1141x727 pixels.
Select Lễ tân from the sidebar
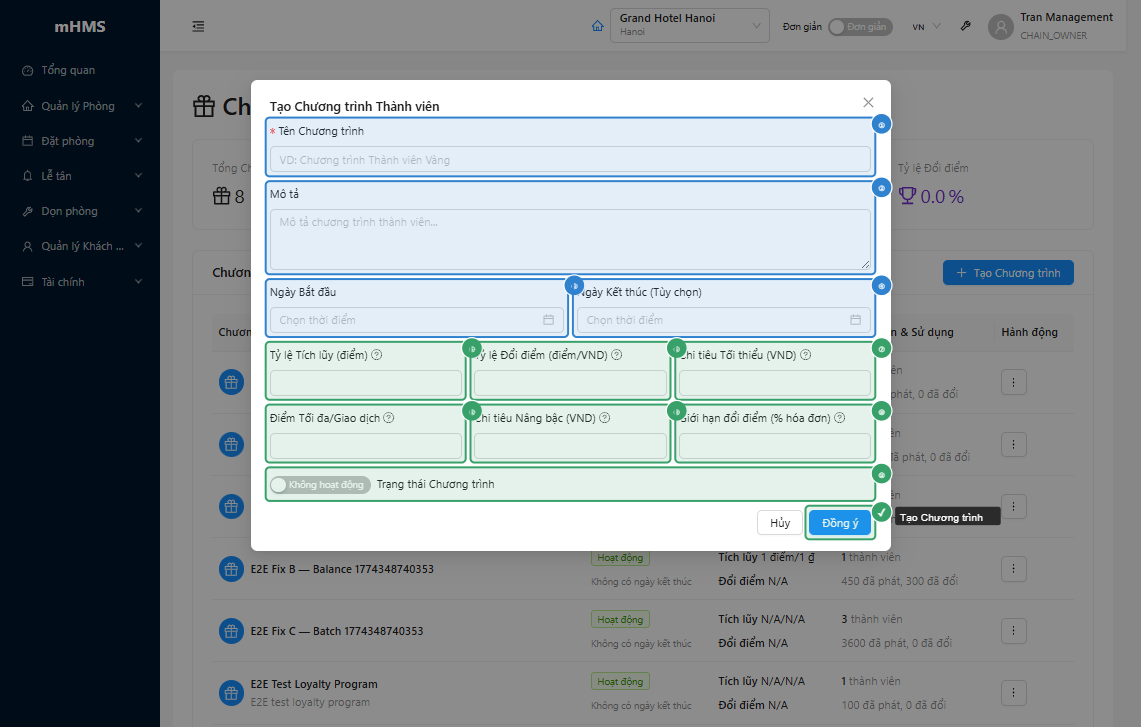(x=56, y=176)
